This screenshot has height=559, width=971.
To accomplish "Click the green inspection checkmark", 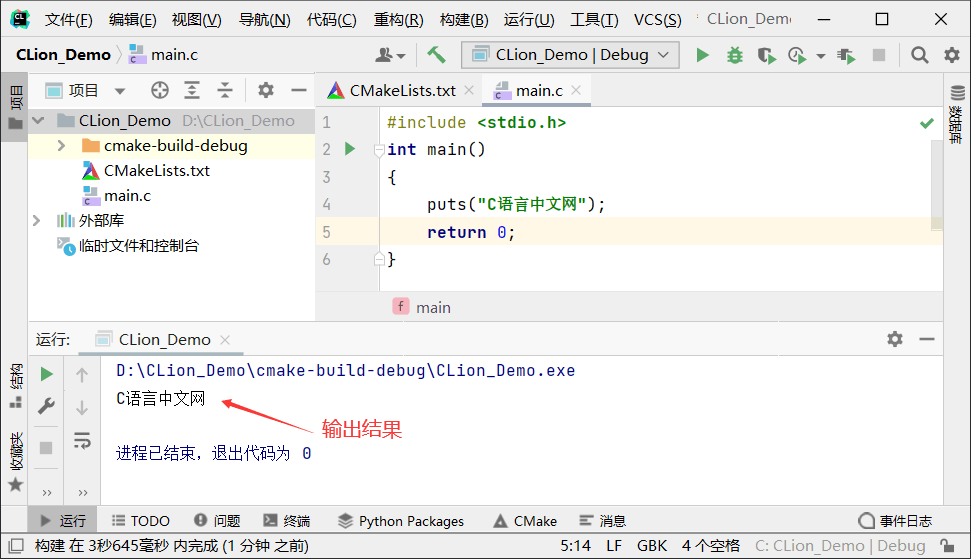I will [x=926, y=123].
